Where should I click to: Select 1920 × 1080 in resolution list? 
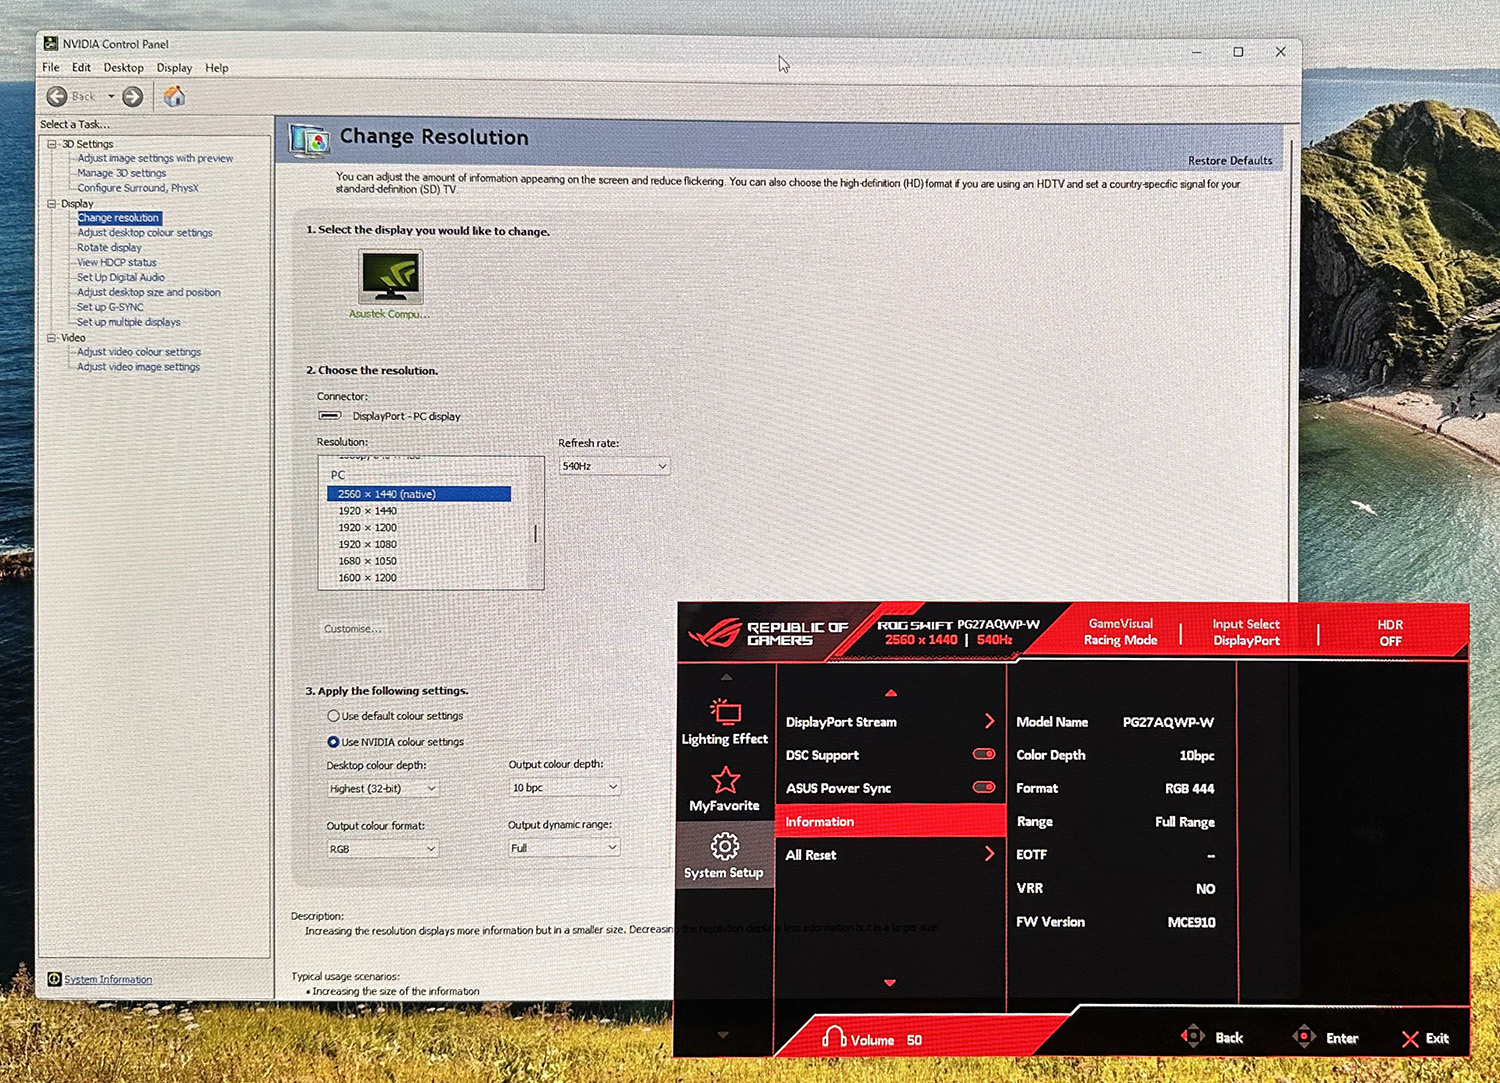coord(367,544)
